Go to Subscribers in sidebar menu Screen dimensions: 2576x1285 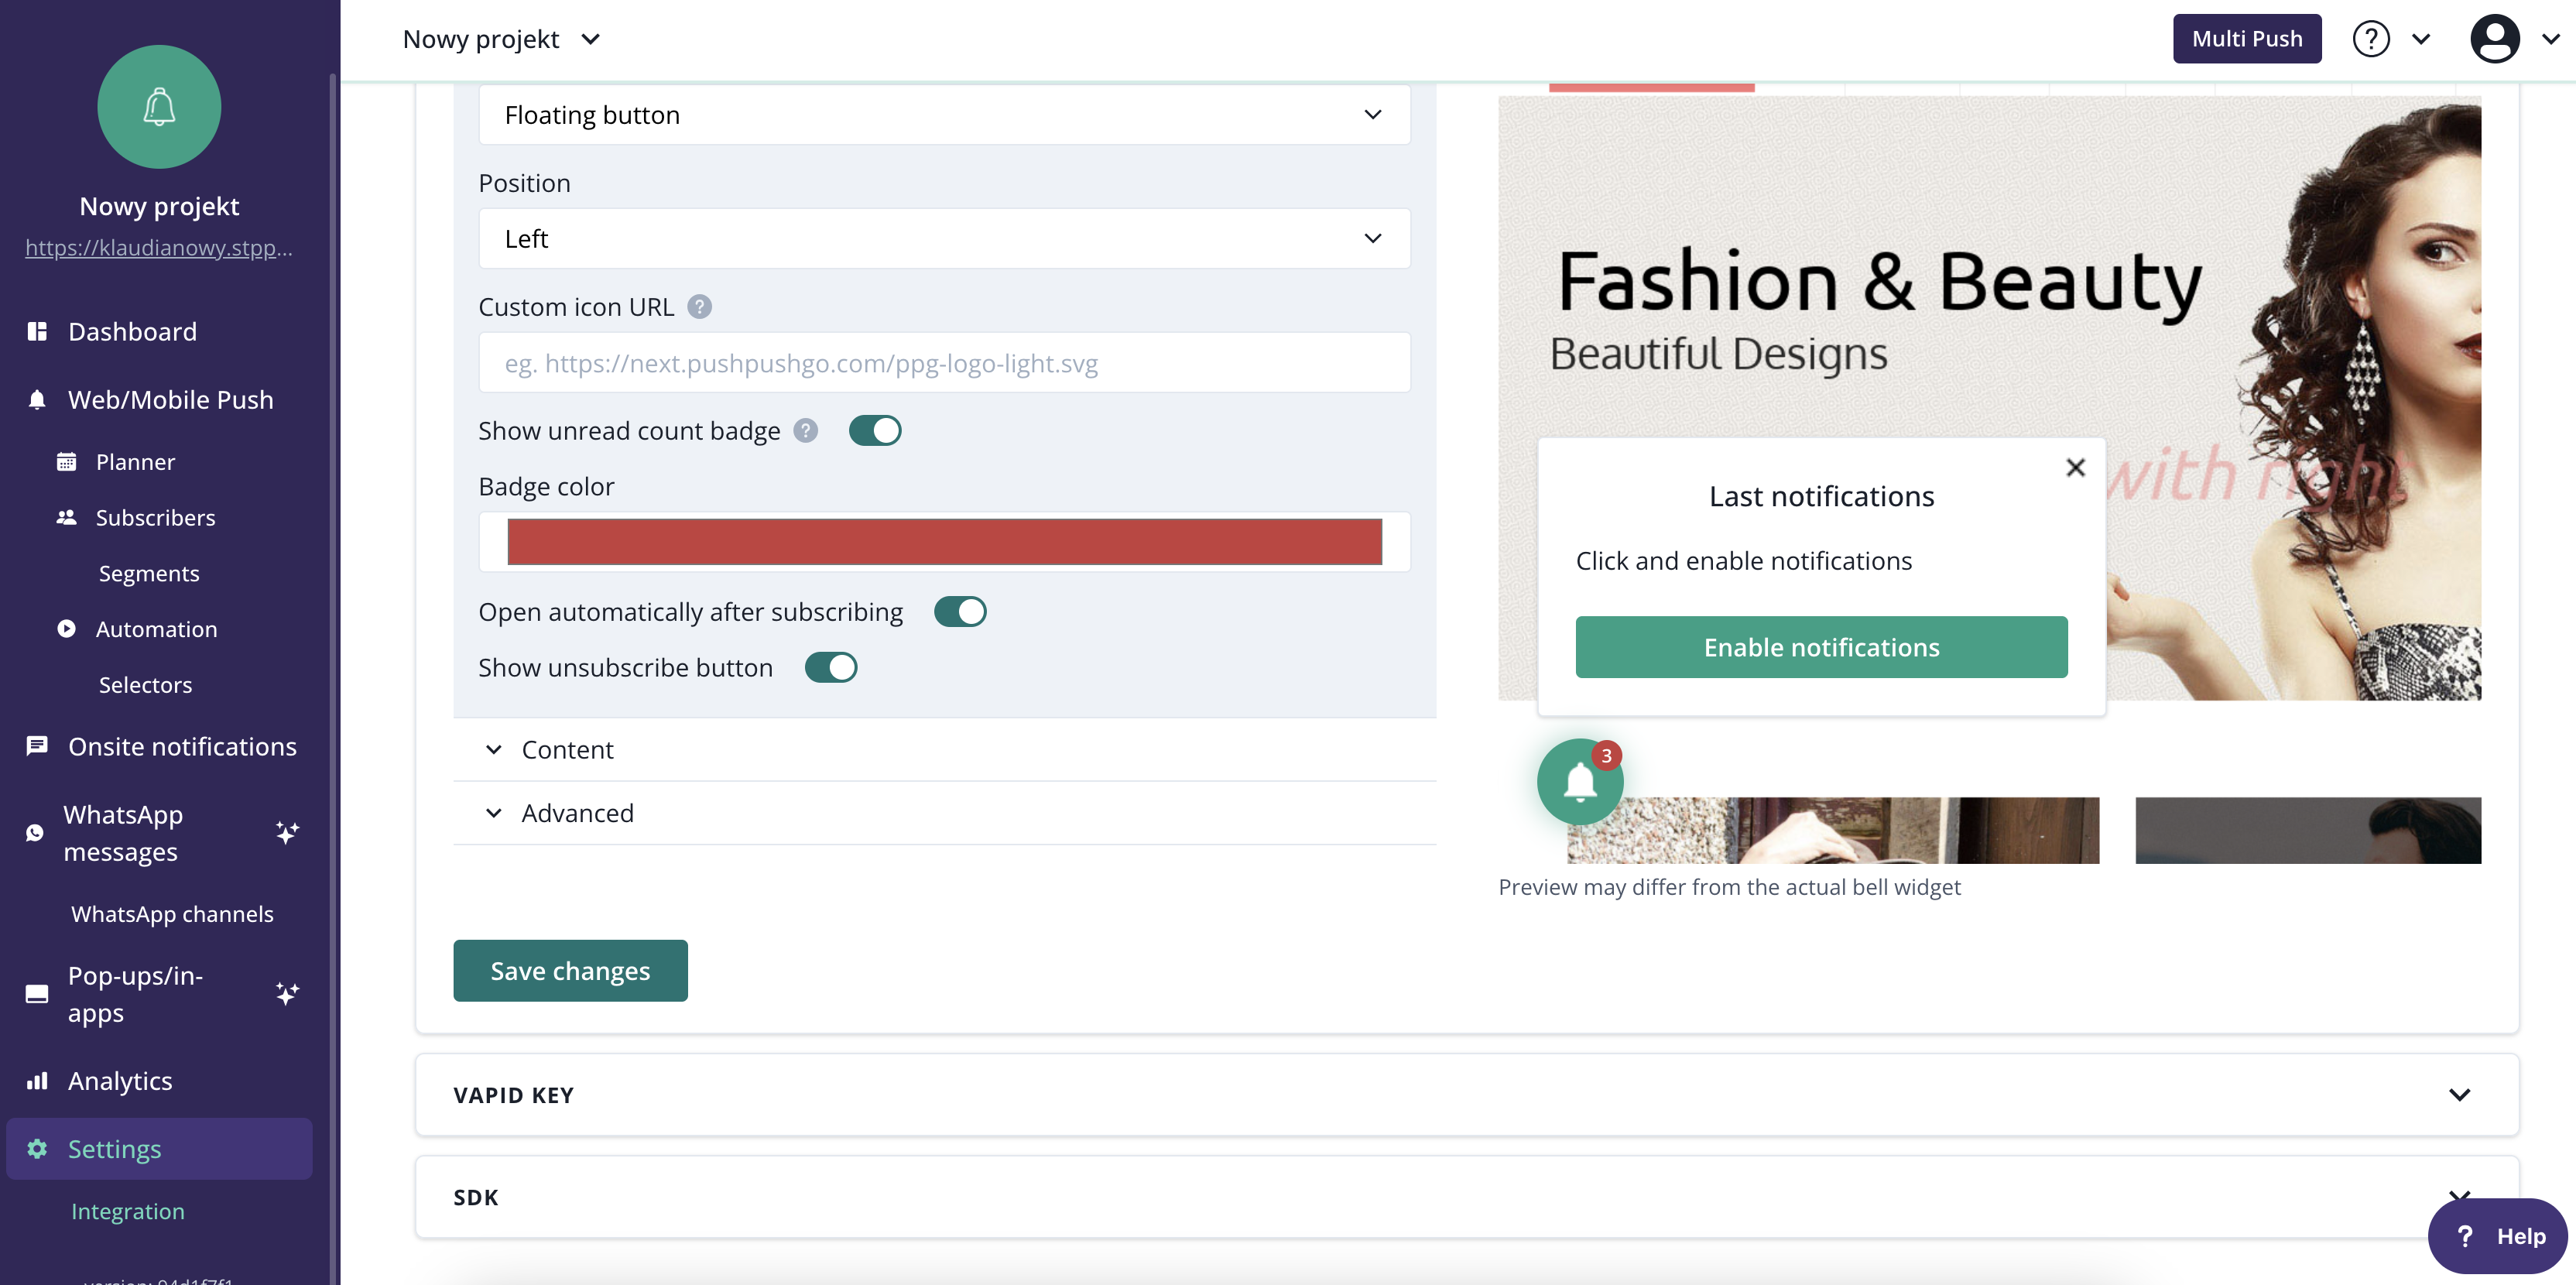pos(155,518)
